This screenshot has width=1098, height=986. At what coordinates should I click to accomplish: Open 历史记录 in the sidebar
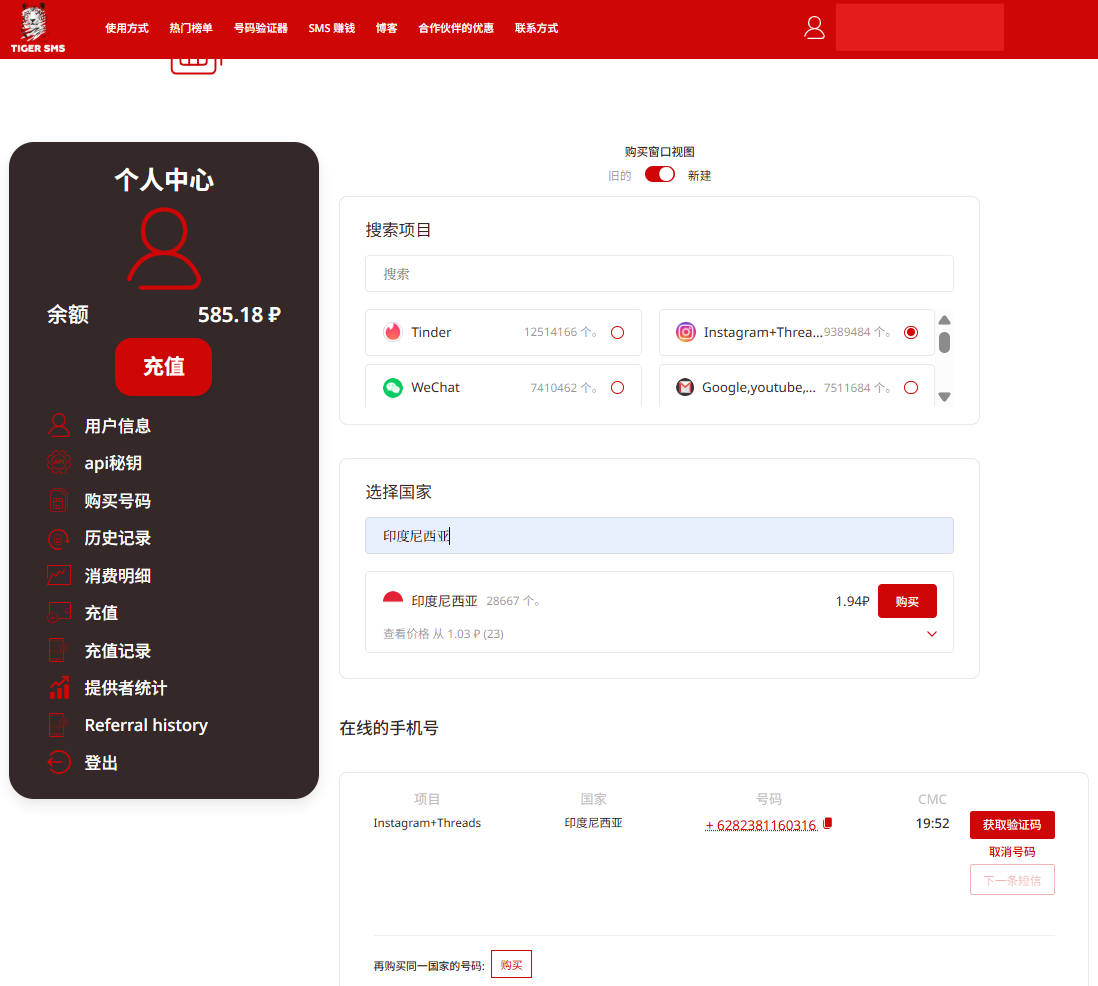(118, 538)
